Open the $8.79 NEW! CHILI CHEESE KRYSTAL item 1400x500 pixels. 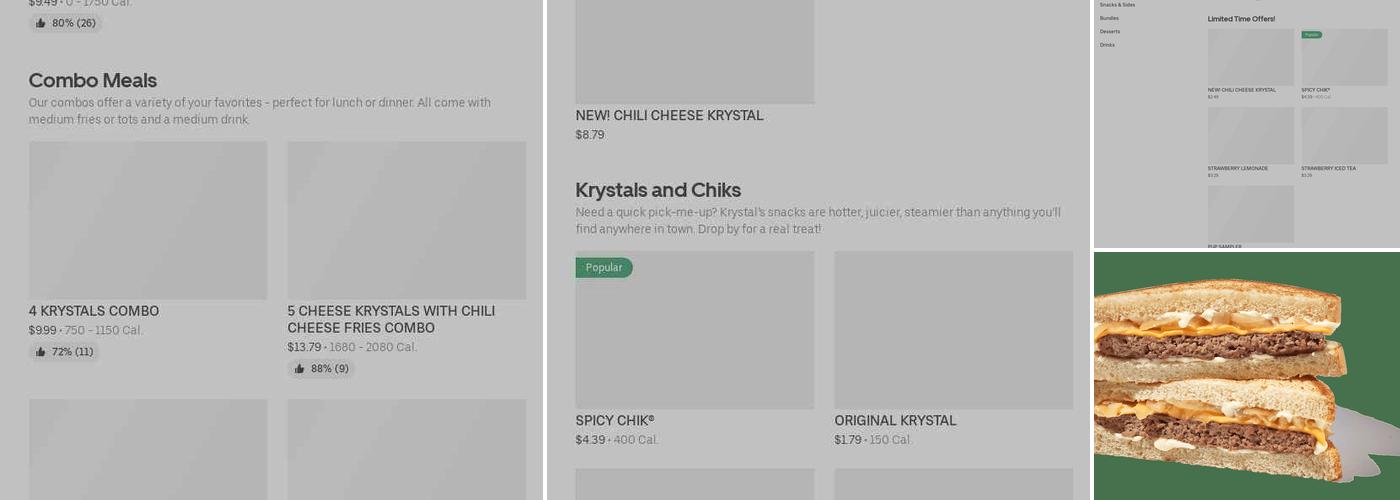click(669, 116)
